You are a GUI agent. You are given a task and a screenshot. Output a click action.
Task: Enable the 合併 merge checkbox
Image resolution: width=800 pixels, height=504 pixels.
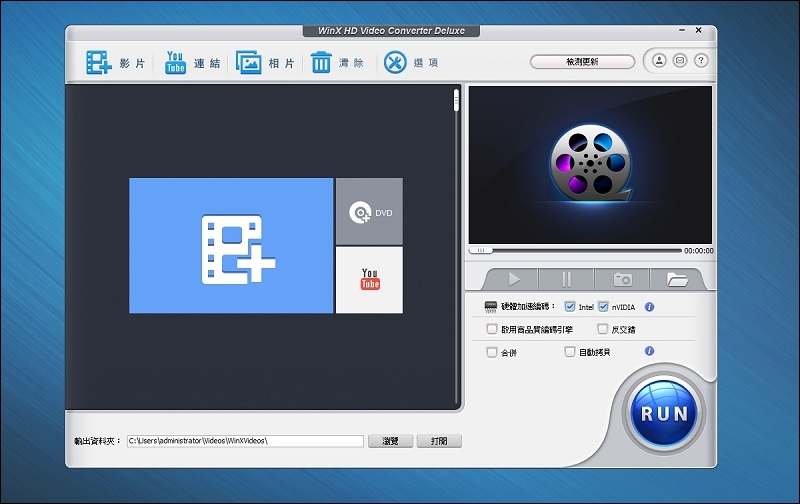(492, 352)
